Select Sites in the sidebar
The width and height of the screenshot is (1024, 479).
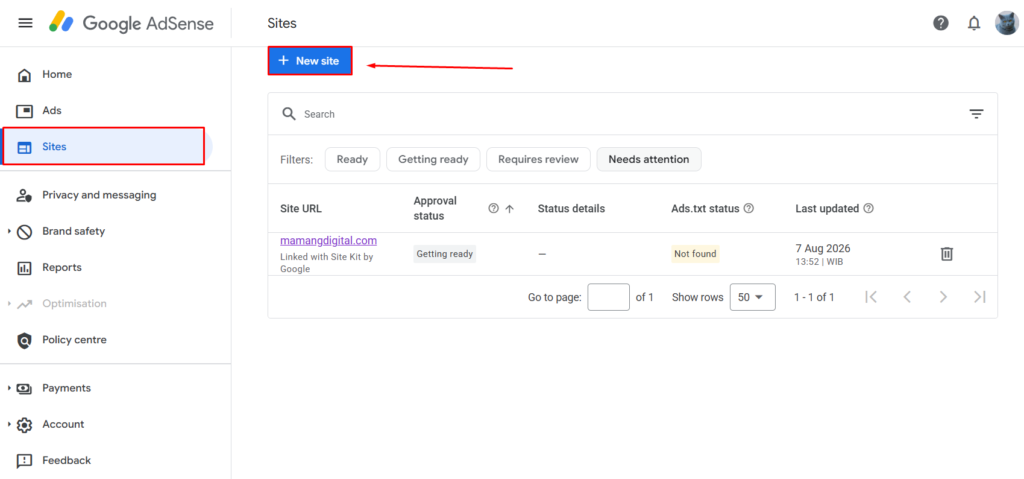(104, 146)
